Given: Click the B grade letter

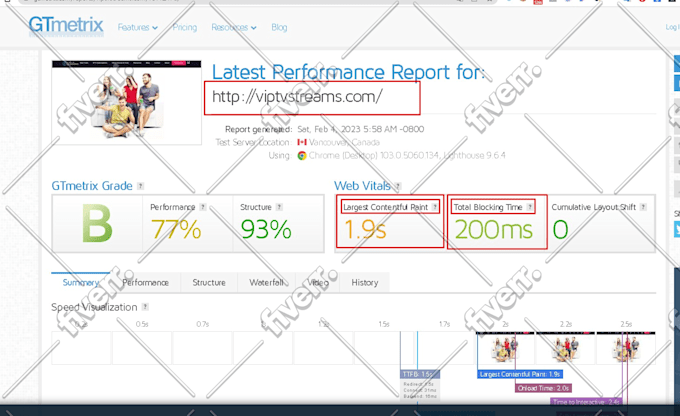Looking at the screenshot, I should pyautogui.click(x=97, y=224).
